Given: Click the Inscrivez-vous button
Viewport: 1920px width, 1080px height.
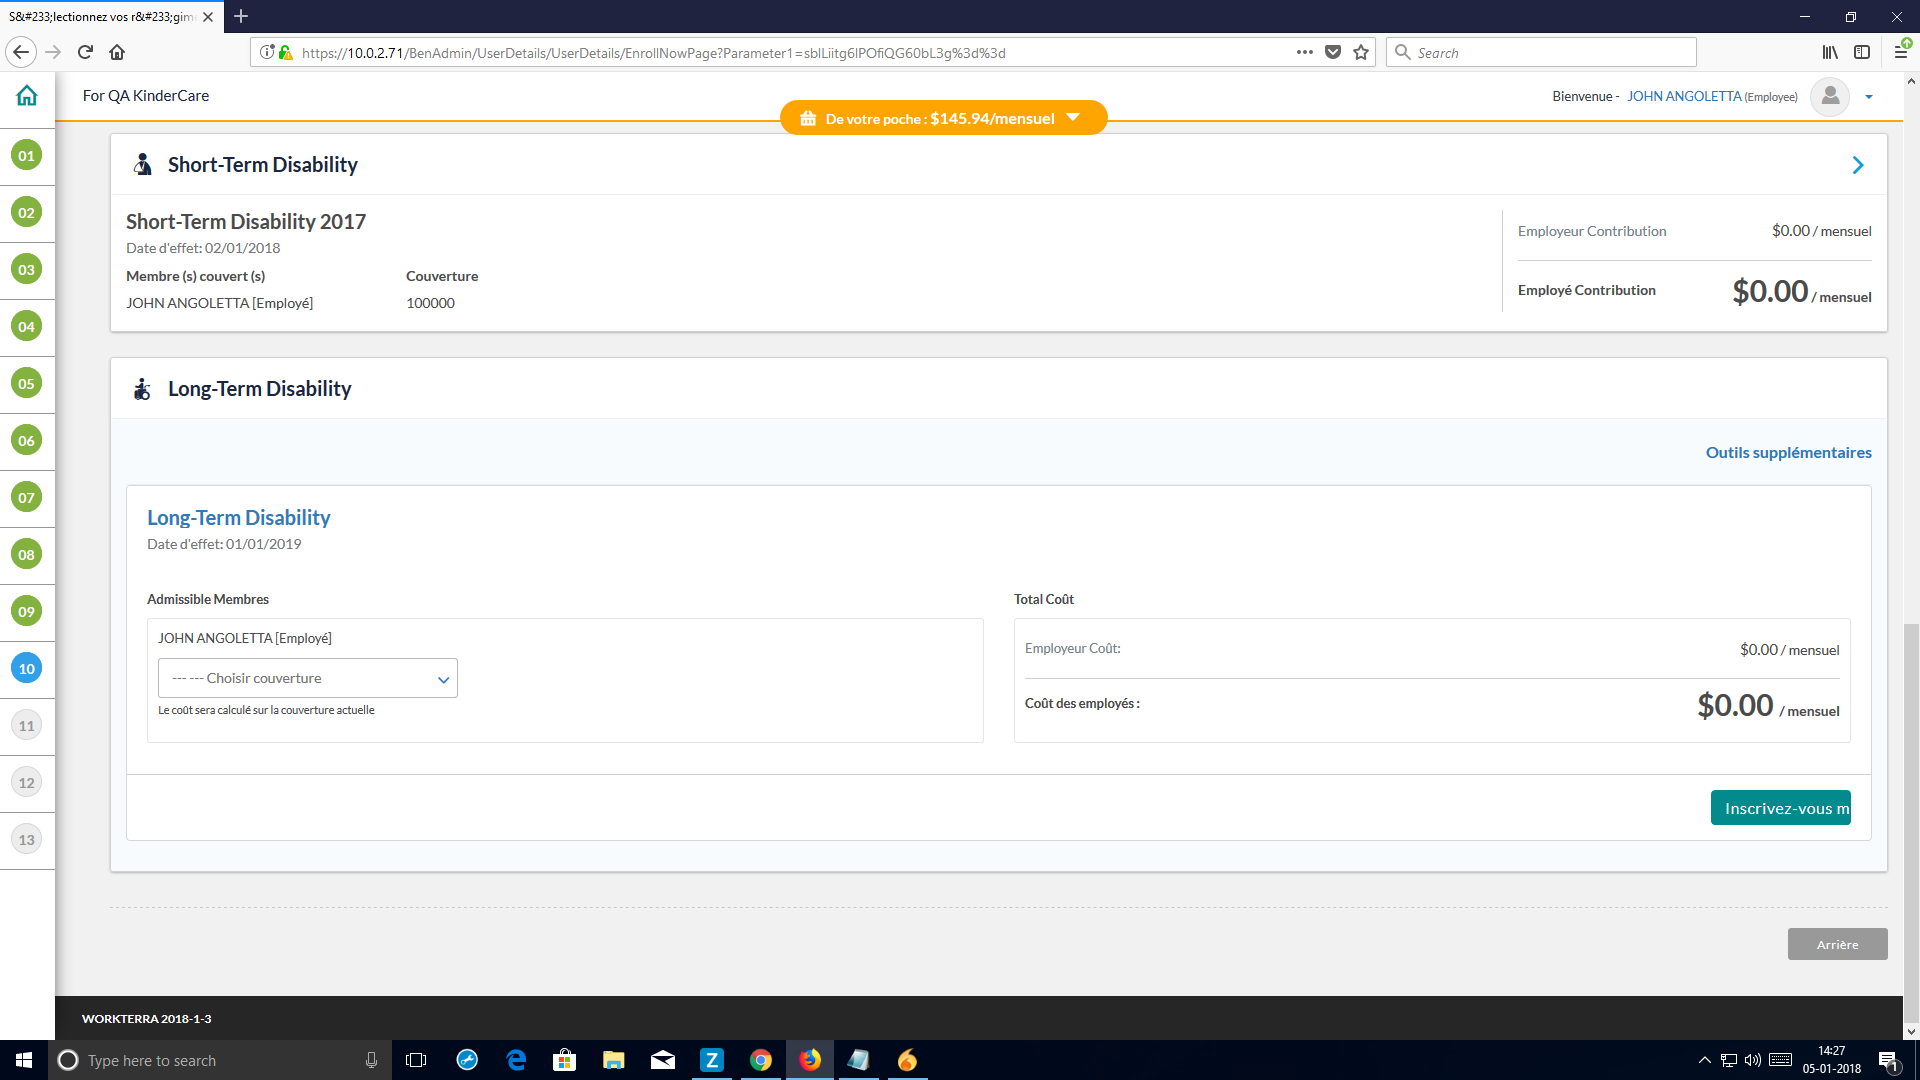Looking at the screenshot, I should (1780, 808).
